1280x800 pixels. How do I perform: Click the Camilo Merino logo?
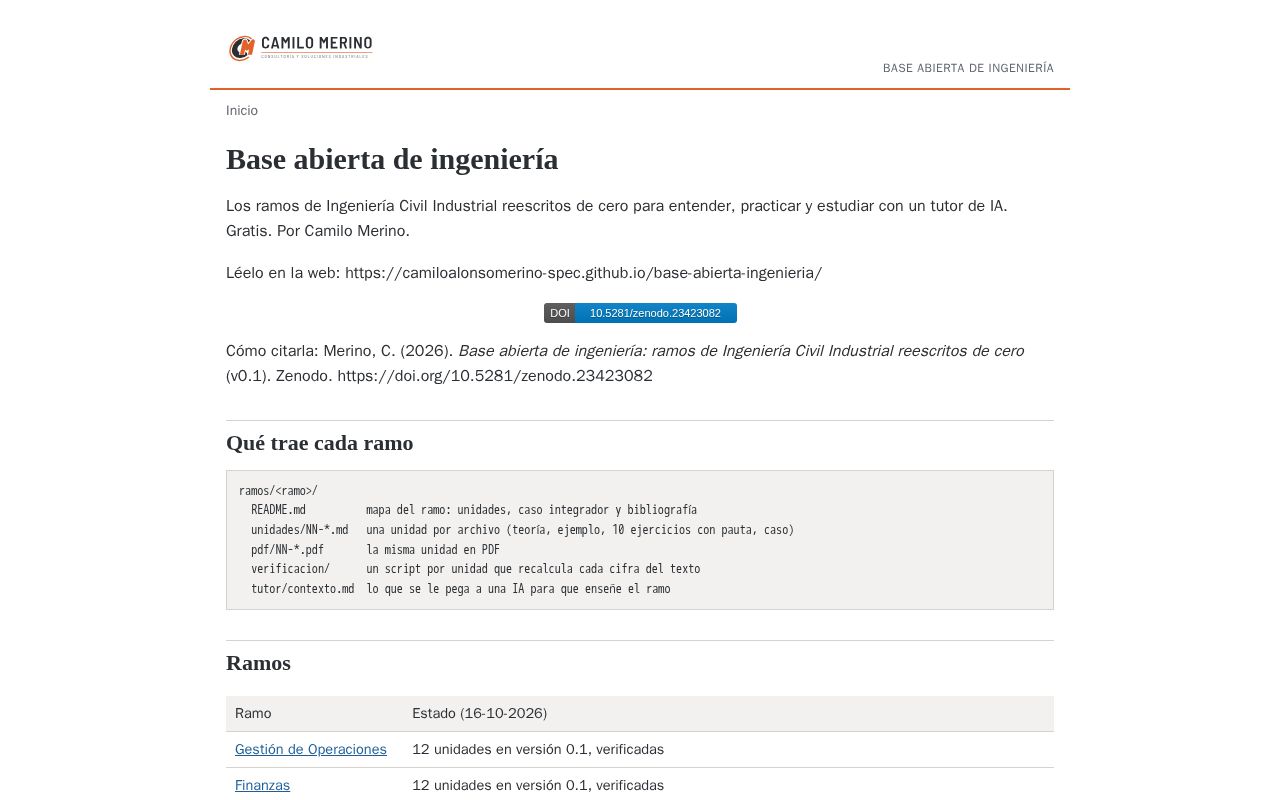(301, 47)
